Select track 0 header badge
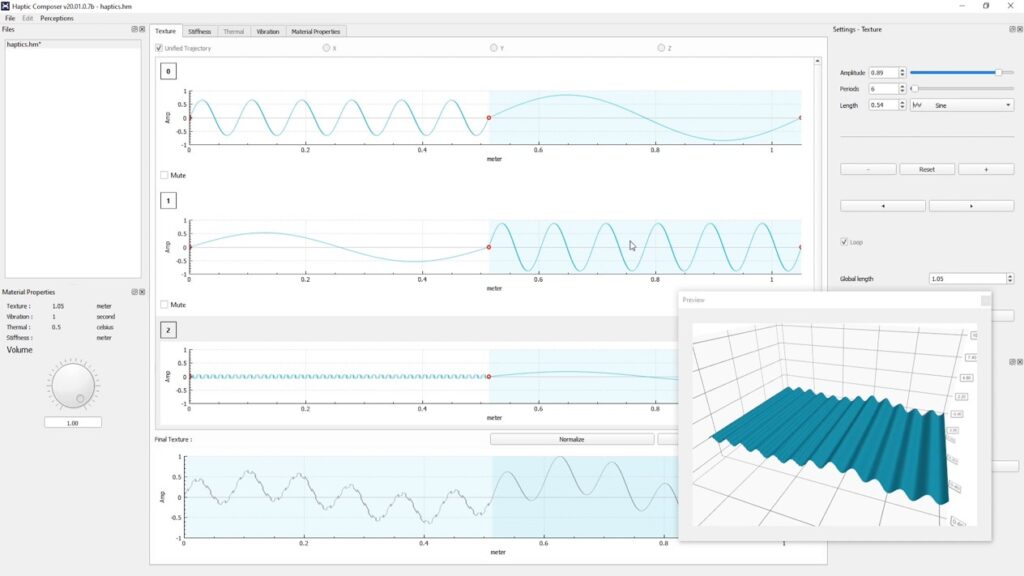The image size is (1024, 576). point(168,71)
